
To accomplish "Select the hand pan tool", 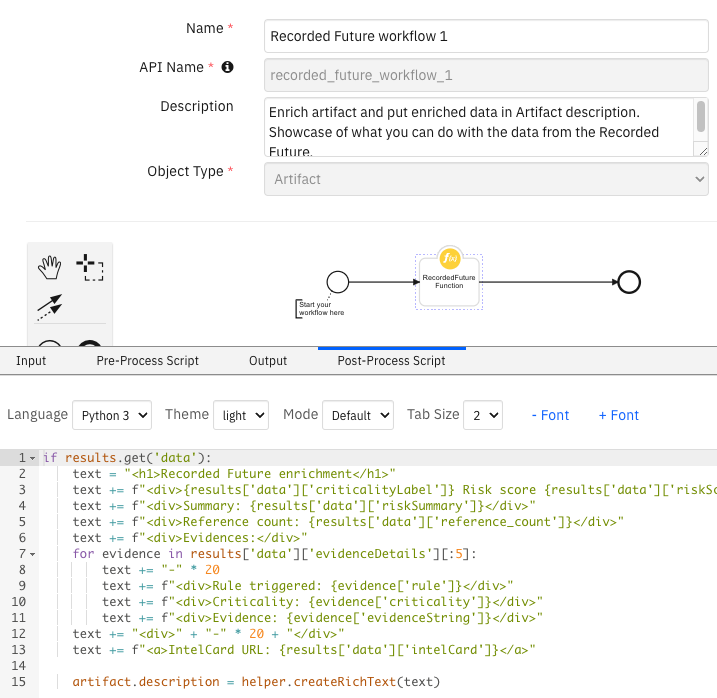I will (50, 267).
